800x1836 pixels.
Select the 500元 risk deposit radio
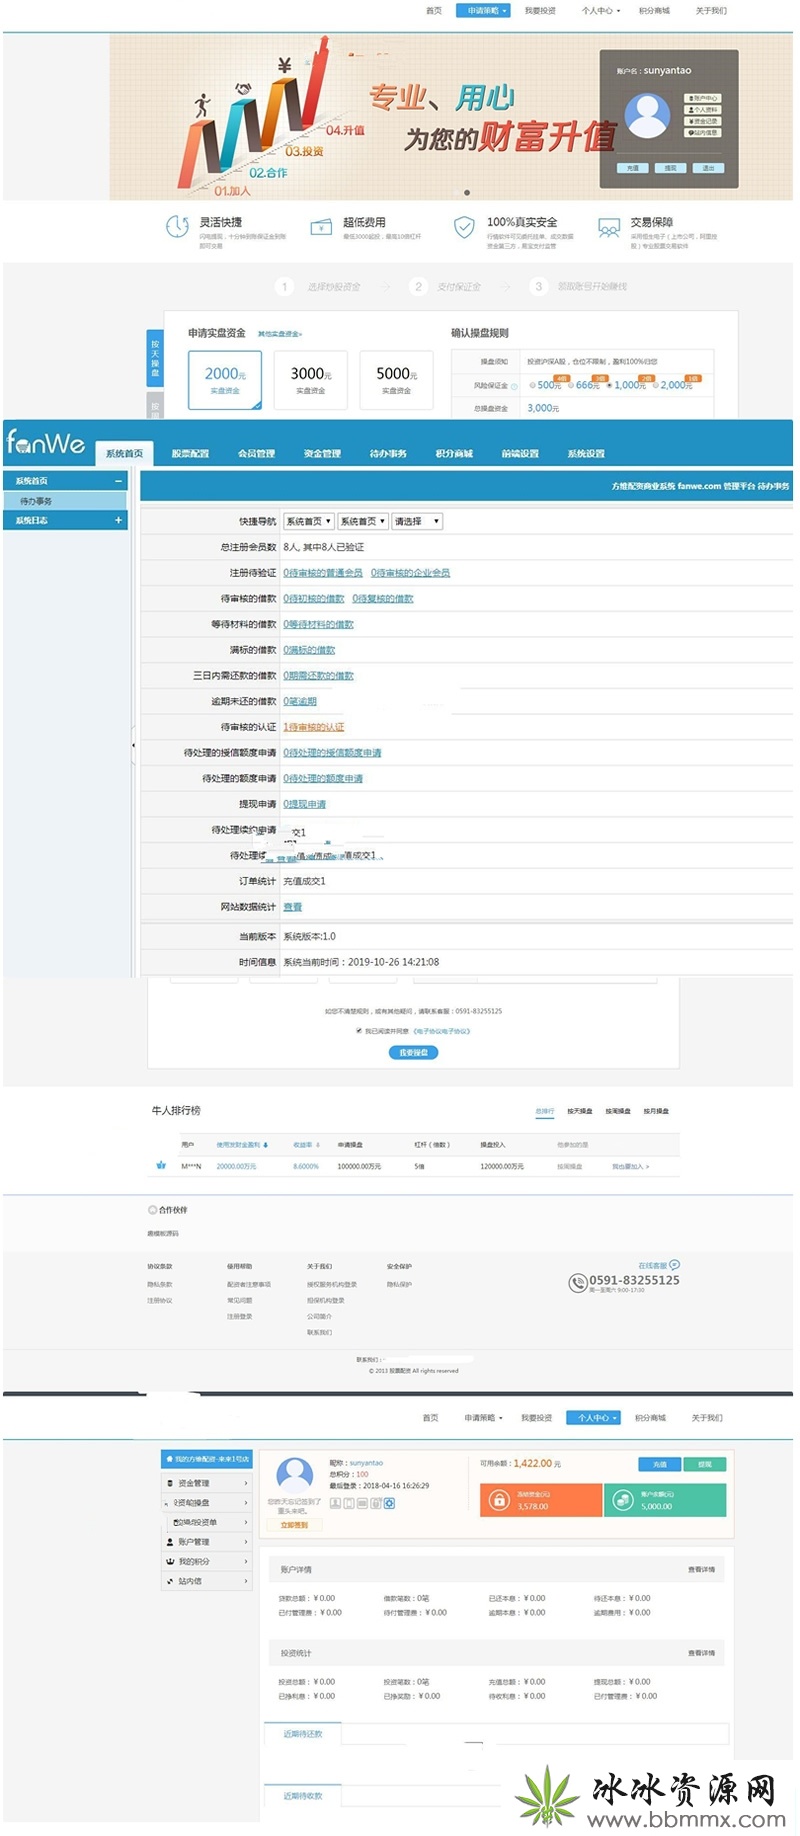(532, 385)
